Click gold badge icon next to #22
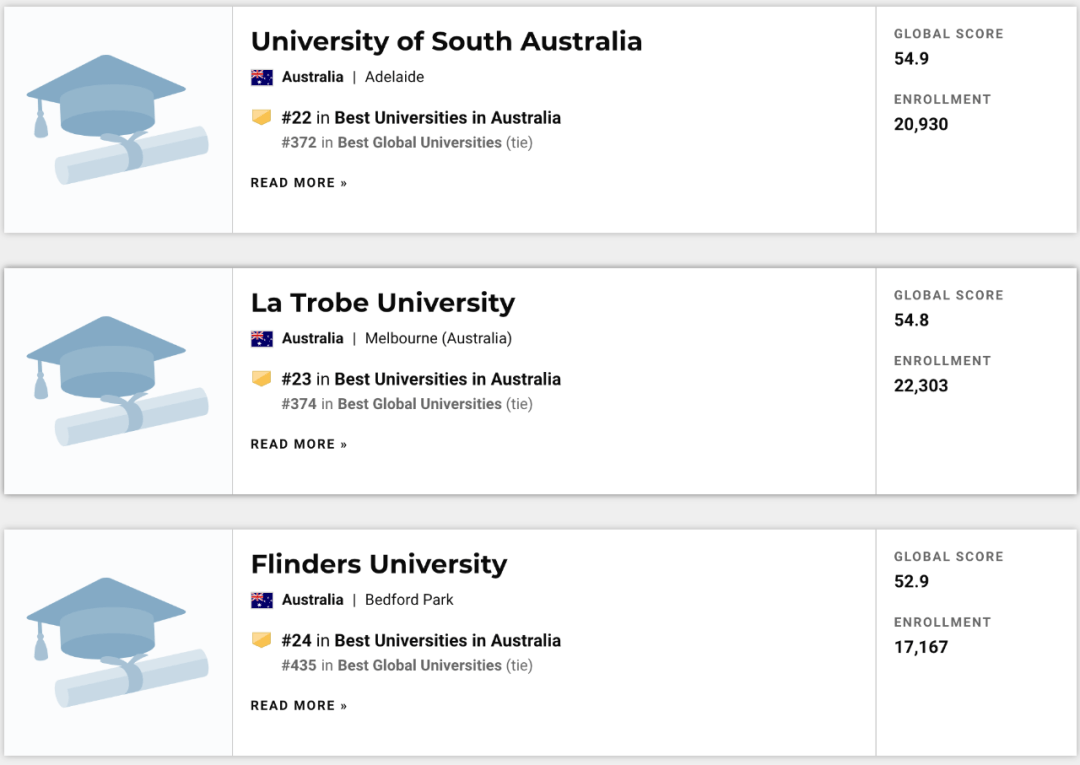 click(x=262, y=118)
